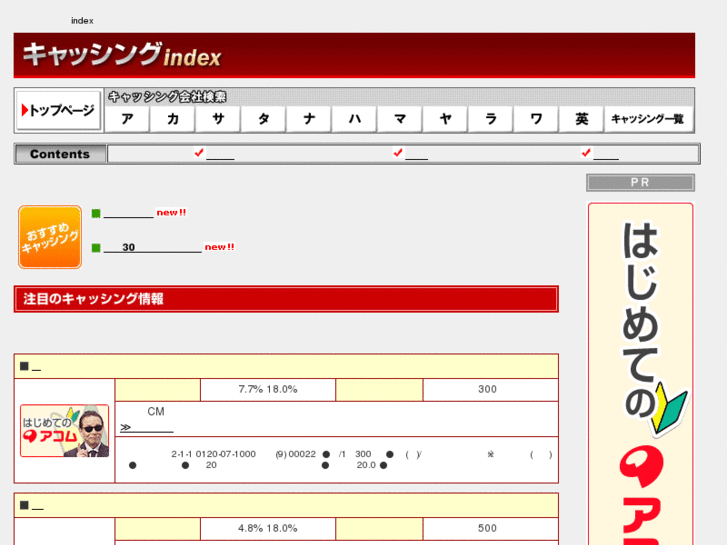Select the カ kana index tab
Image resolution: width=727 pixels, height=545 pixels.
(172, 119)
